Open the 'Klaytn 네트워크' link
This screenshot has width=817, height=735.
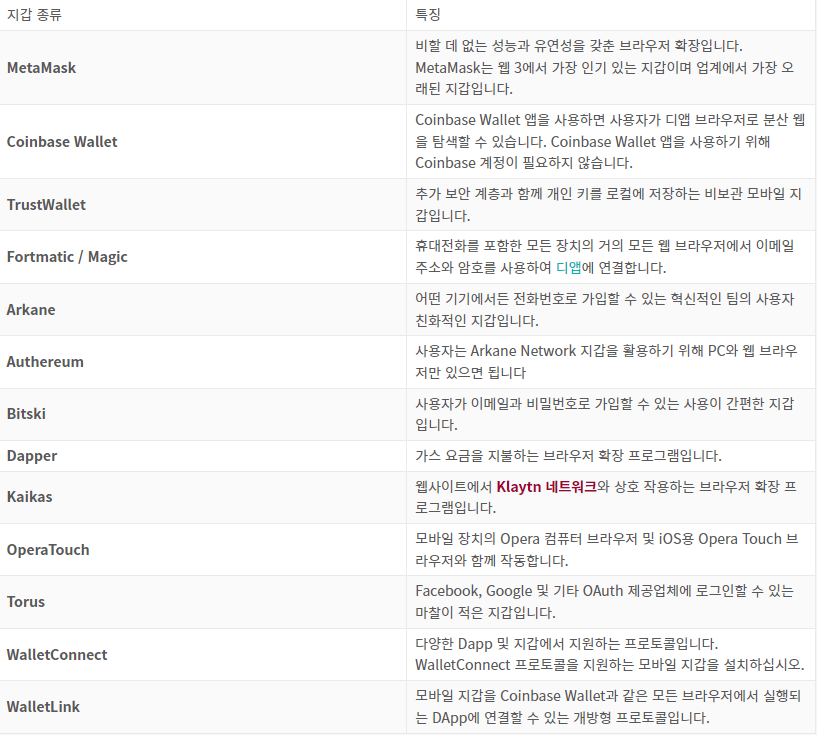(546, 487)
